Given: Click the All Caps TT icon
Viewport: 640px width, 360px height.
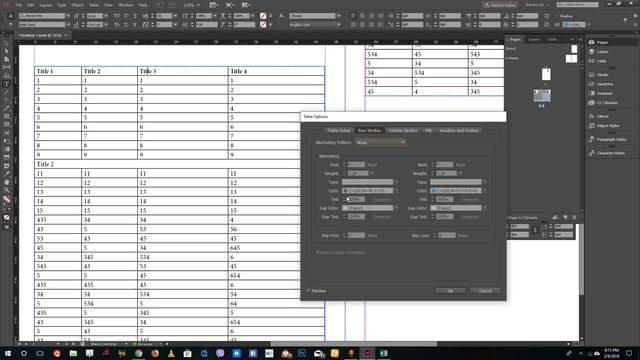Looking at the screenshot, I should point(117,16).
